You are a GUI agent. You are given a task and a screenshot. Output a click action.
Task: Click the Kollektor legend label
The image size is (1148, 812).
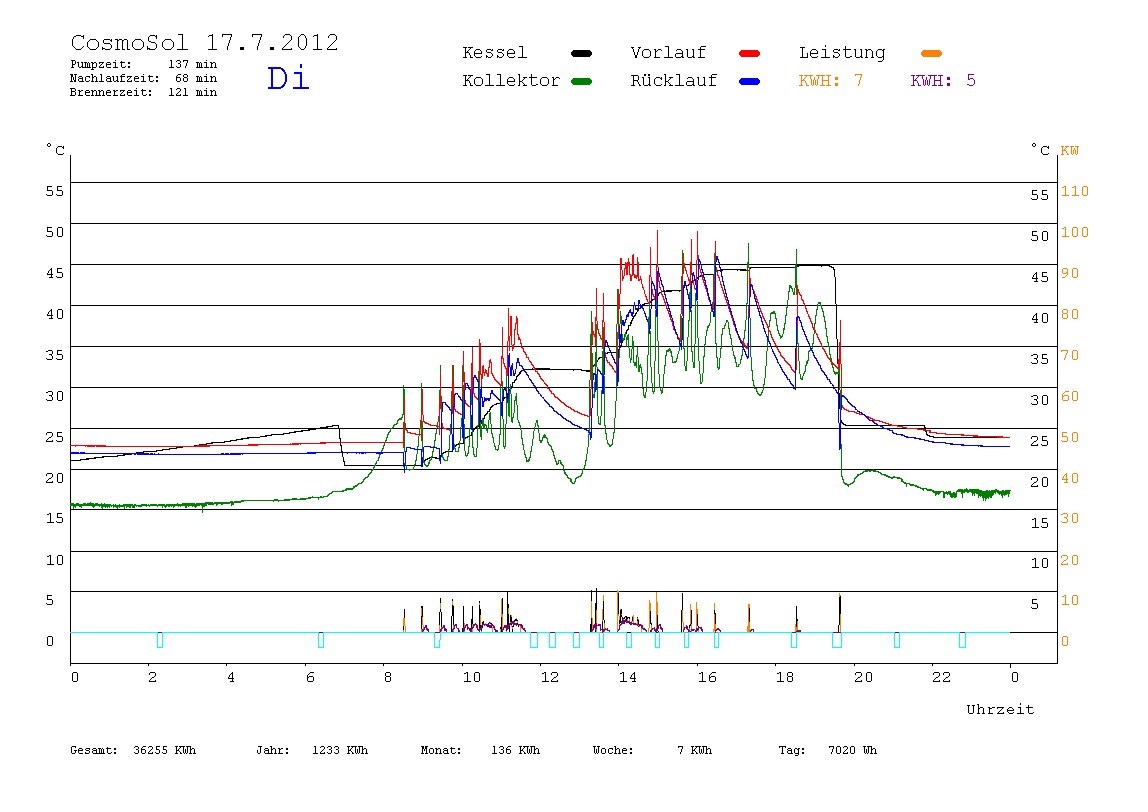point(511,81)
